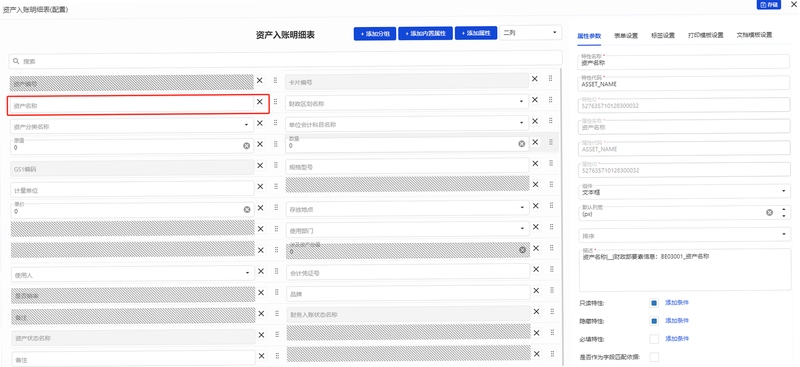This screenshot has height=367, width=800.
Task: Save with the blue 存储 button
Action: click(768, 5)
